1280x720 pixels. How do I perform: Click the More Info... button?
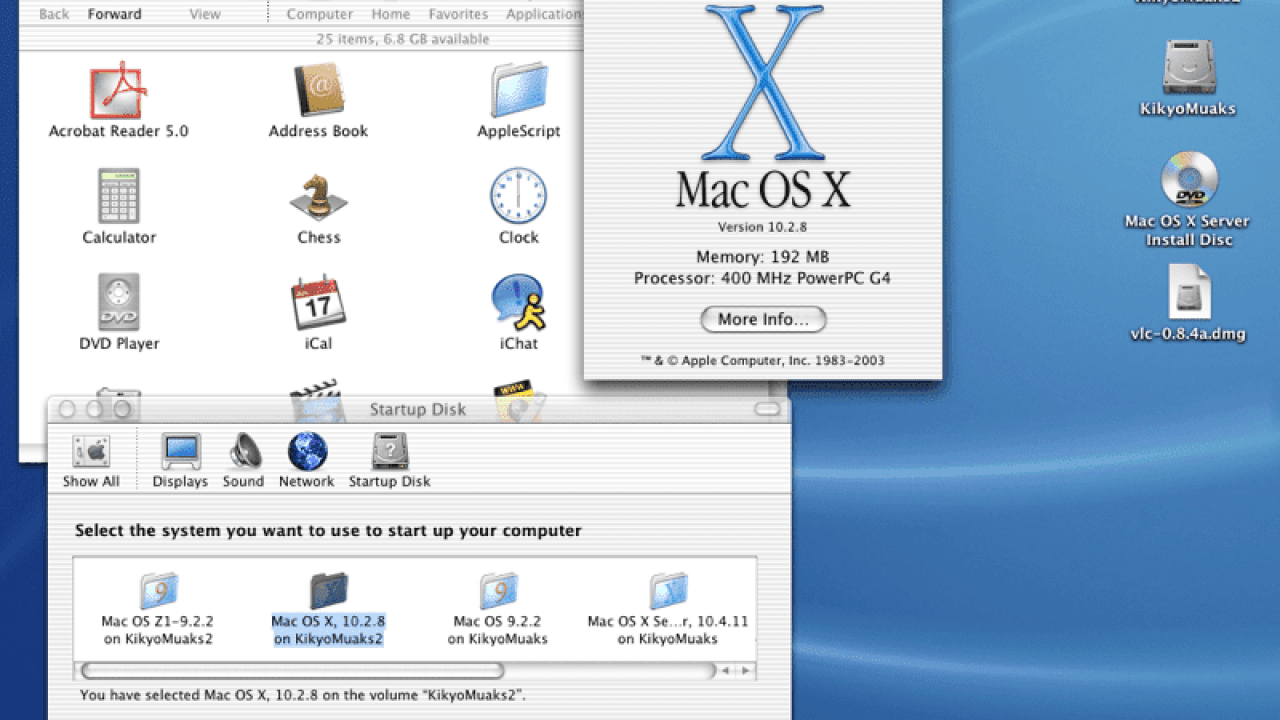coord(763,320)
